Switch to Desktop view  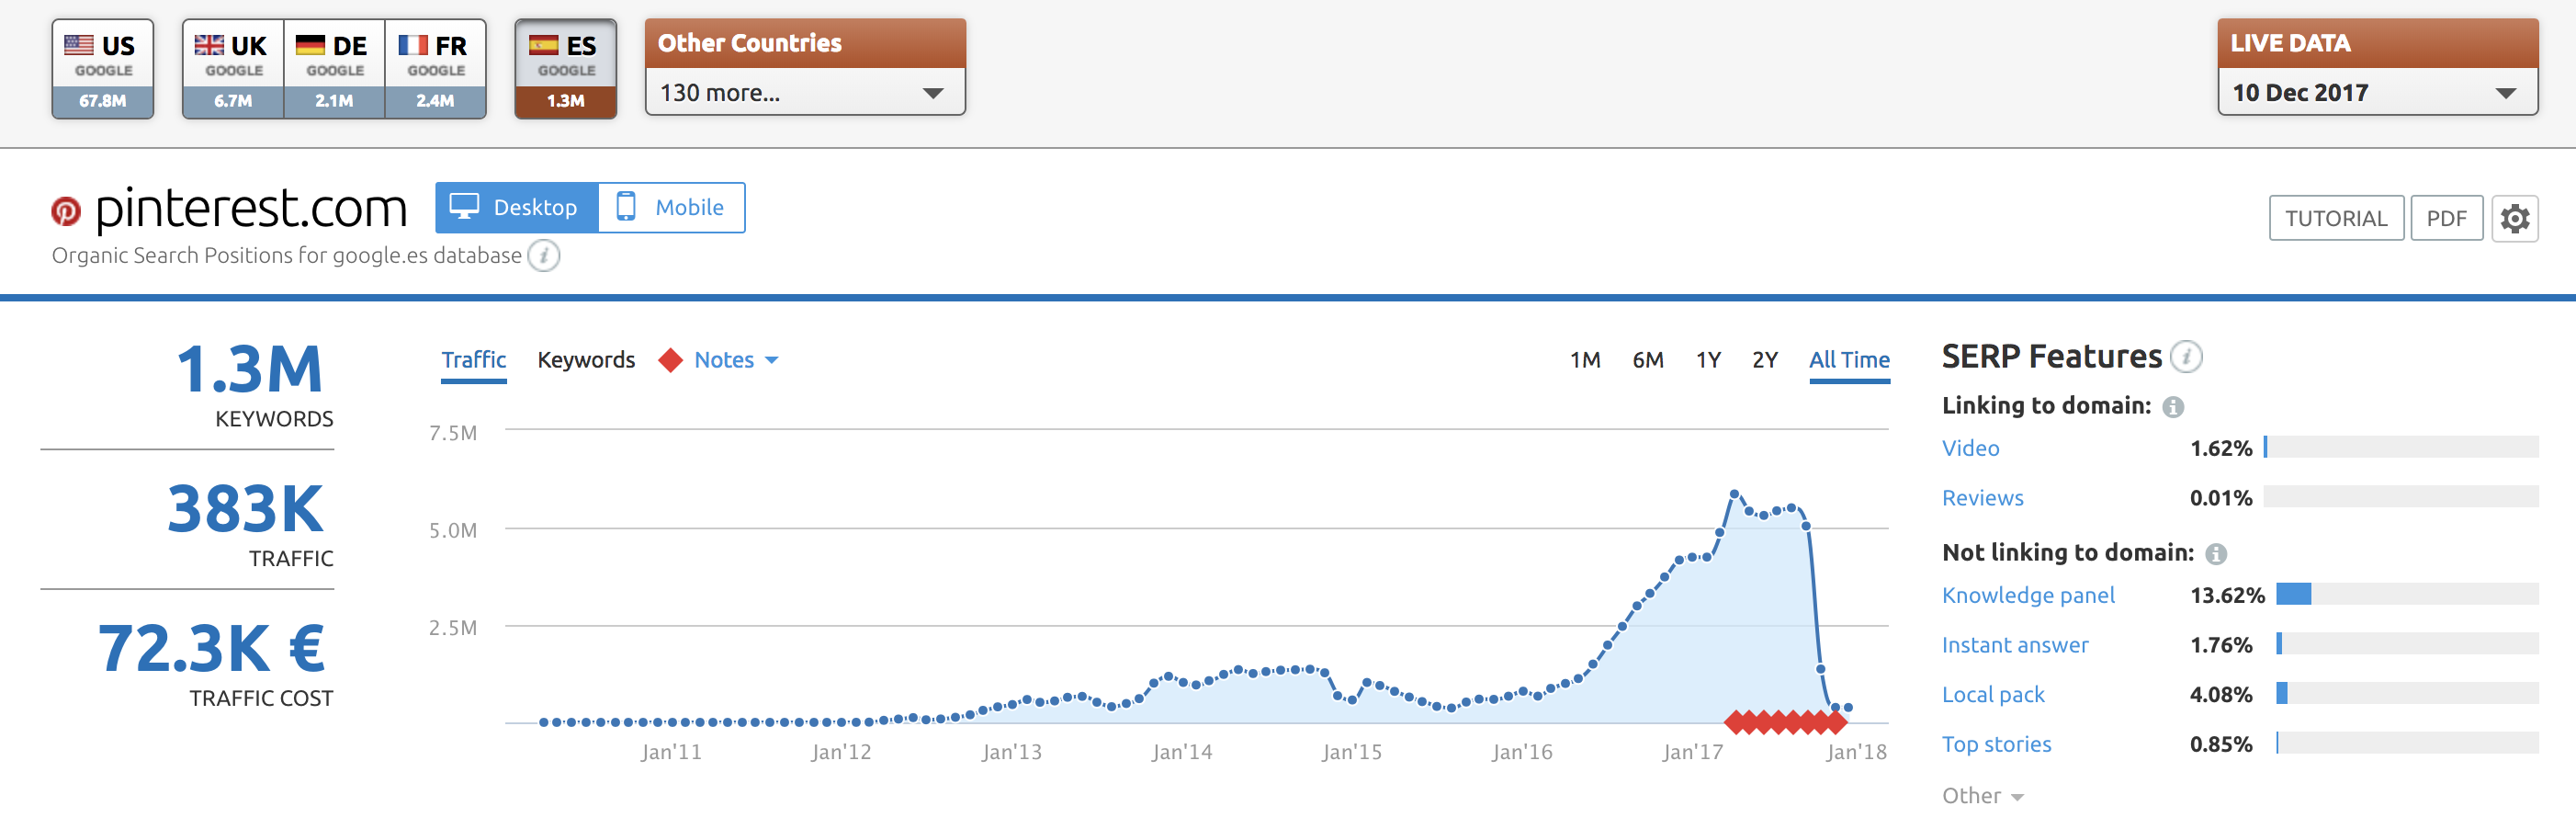click(517, 207)
